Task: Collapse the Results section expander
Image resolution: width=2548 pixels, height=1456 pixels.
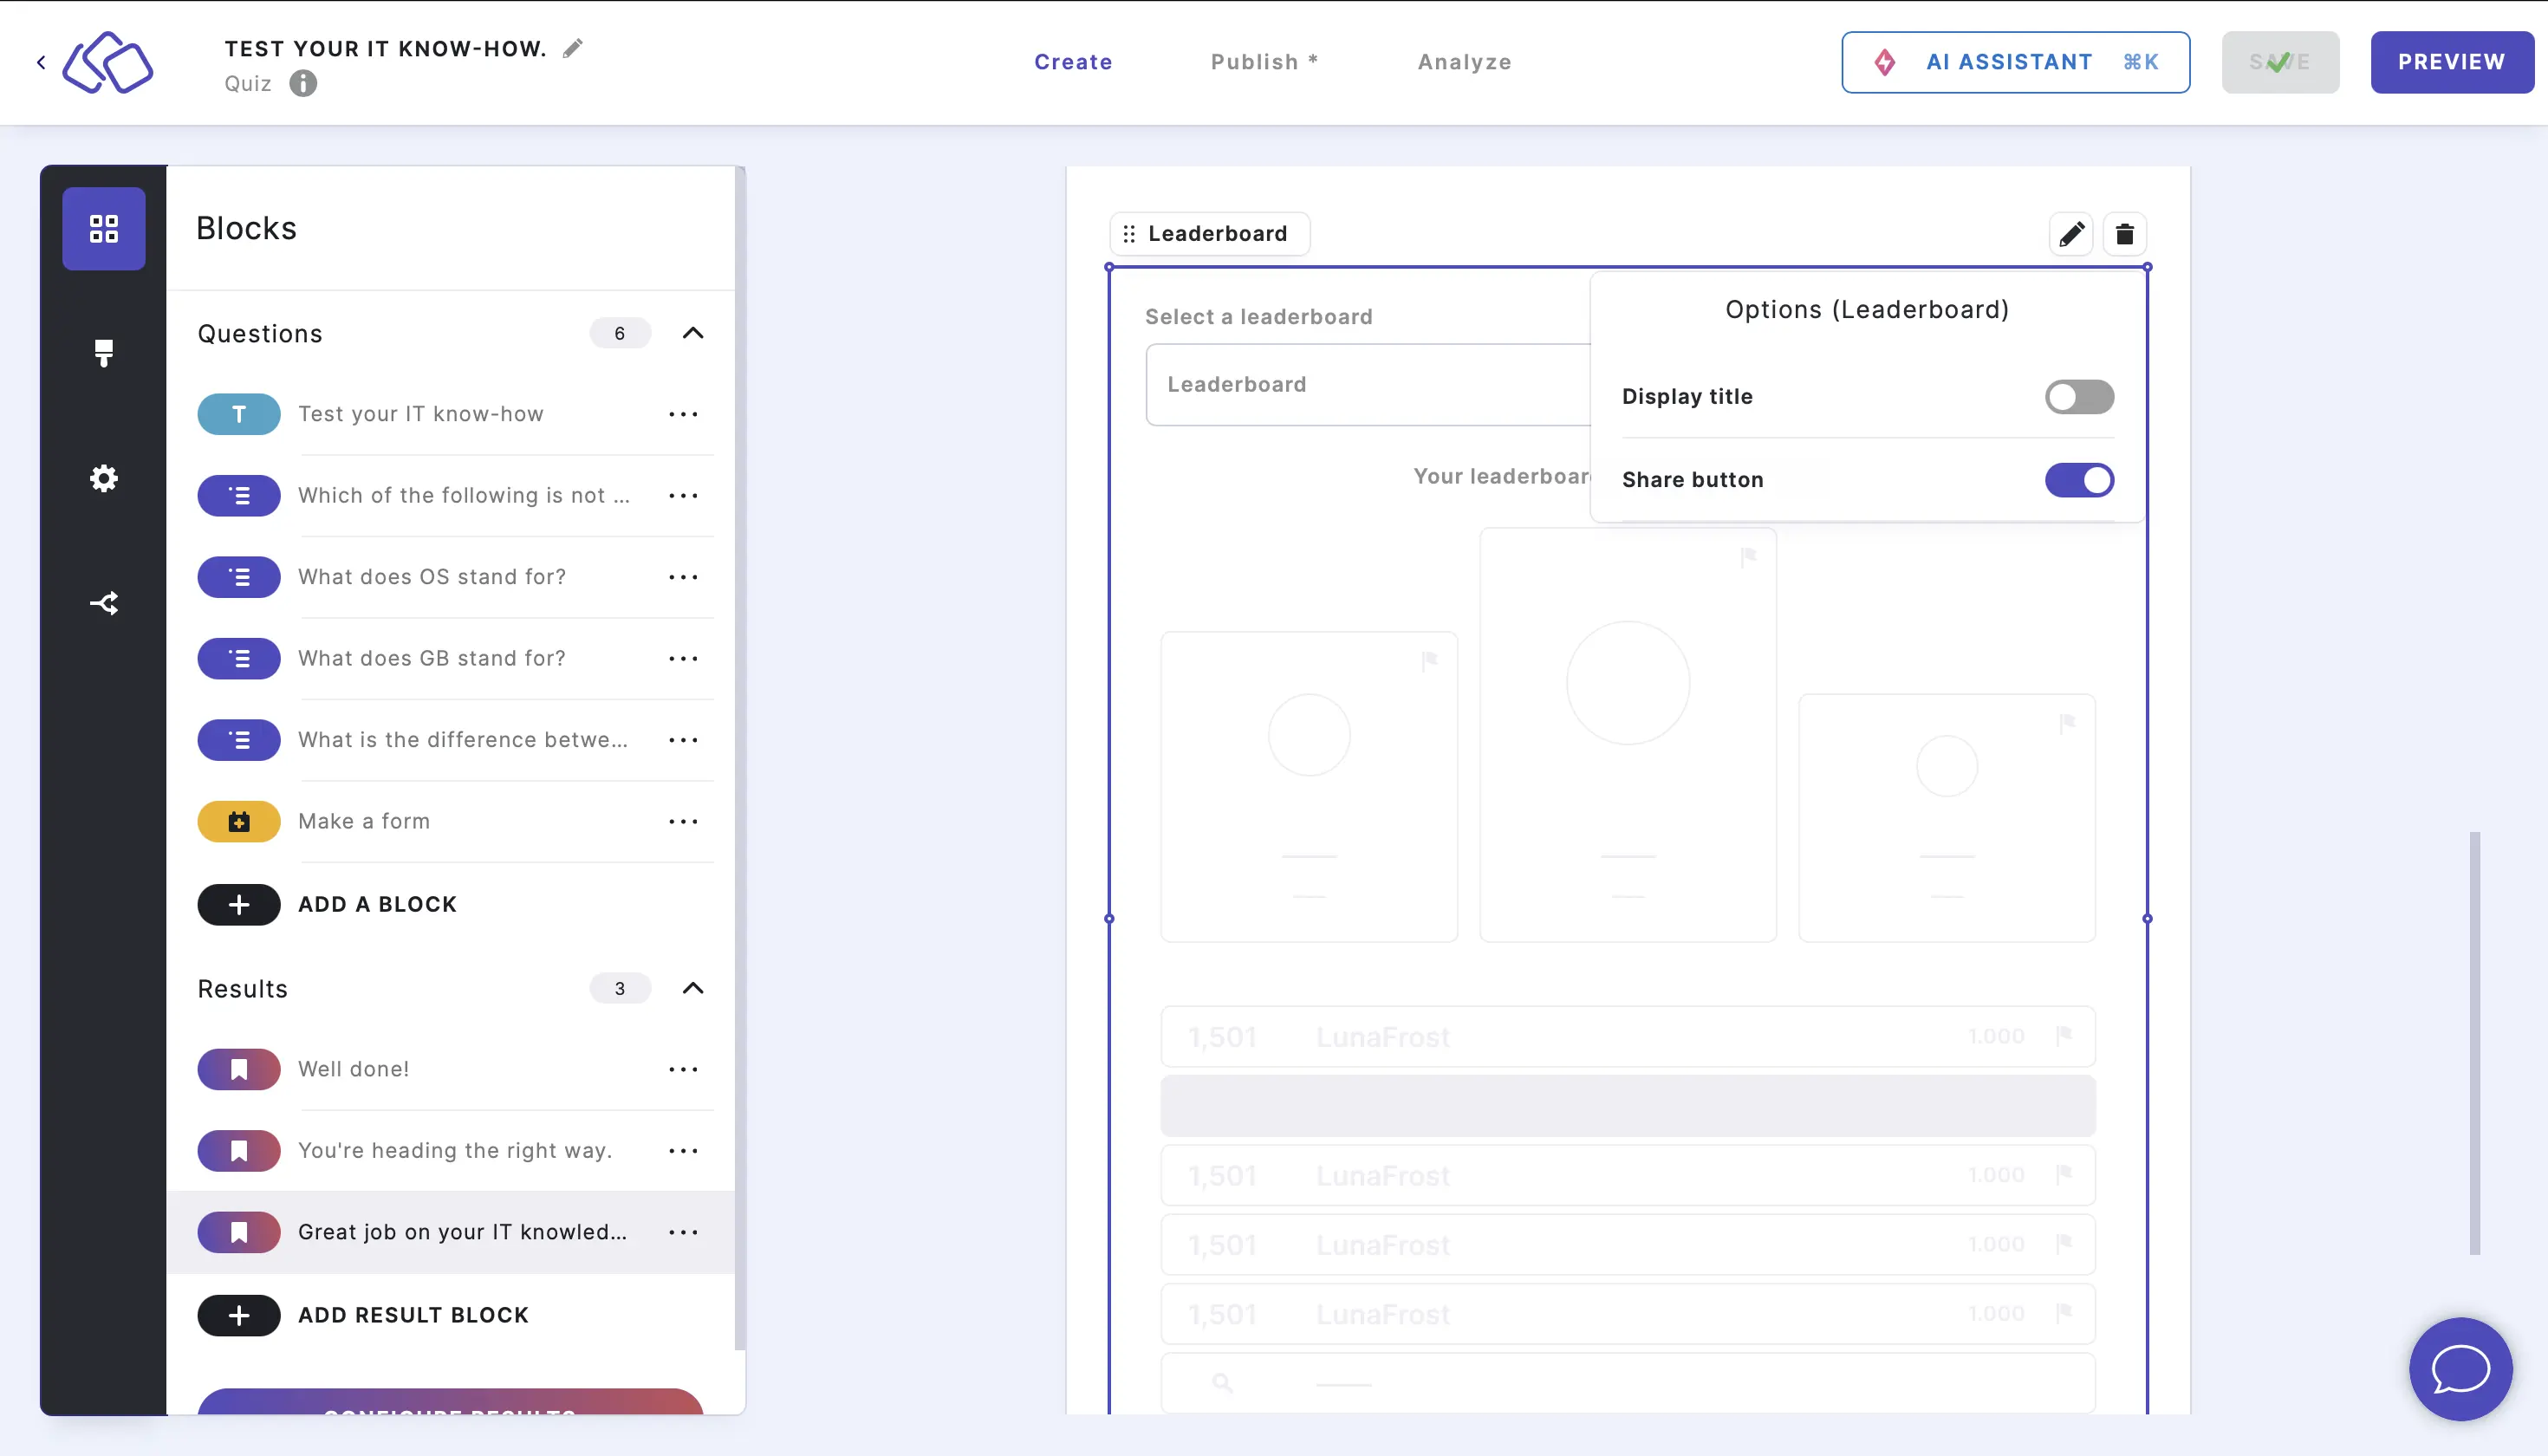Action: (x=695, y=989)
